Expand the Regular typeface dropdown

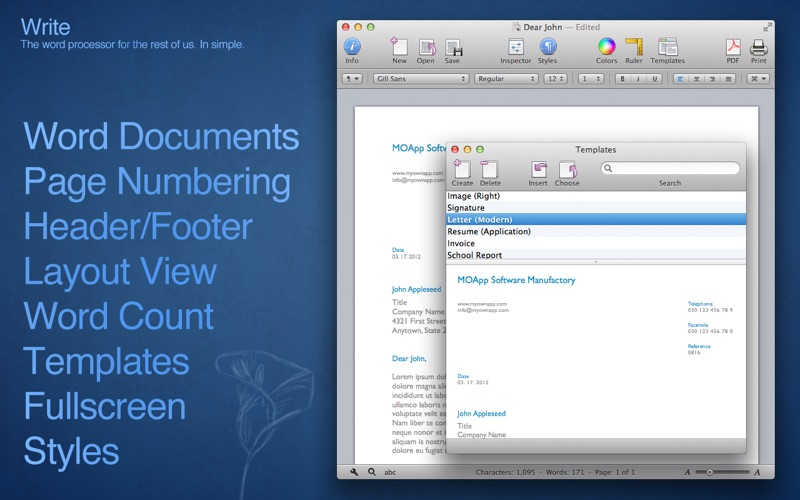pos(505,78)
